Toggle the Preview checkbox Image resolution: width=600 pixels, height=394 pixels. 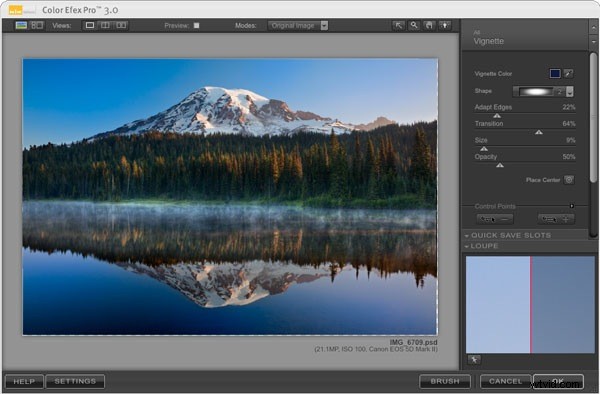click(197, 26)
